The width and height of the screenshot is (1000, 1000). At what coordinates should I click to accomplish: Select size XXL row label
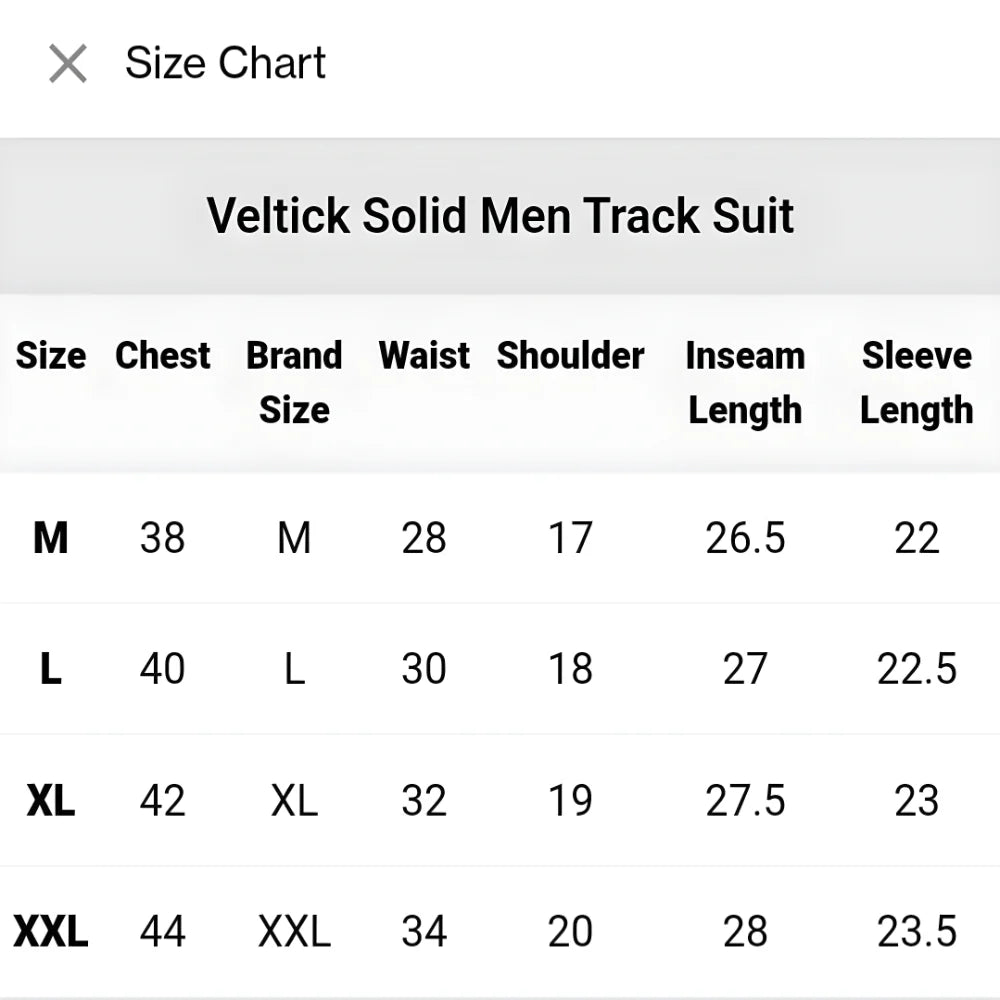pos(50,932)
